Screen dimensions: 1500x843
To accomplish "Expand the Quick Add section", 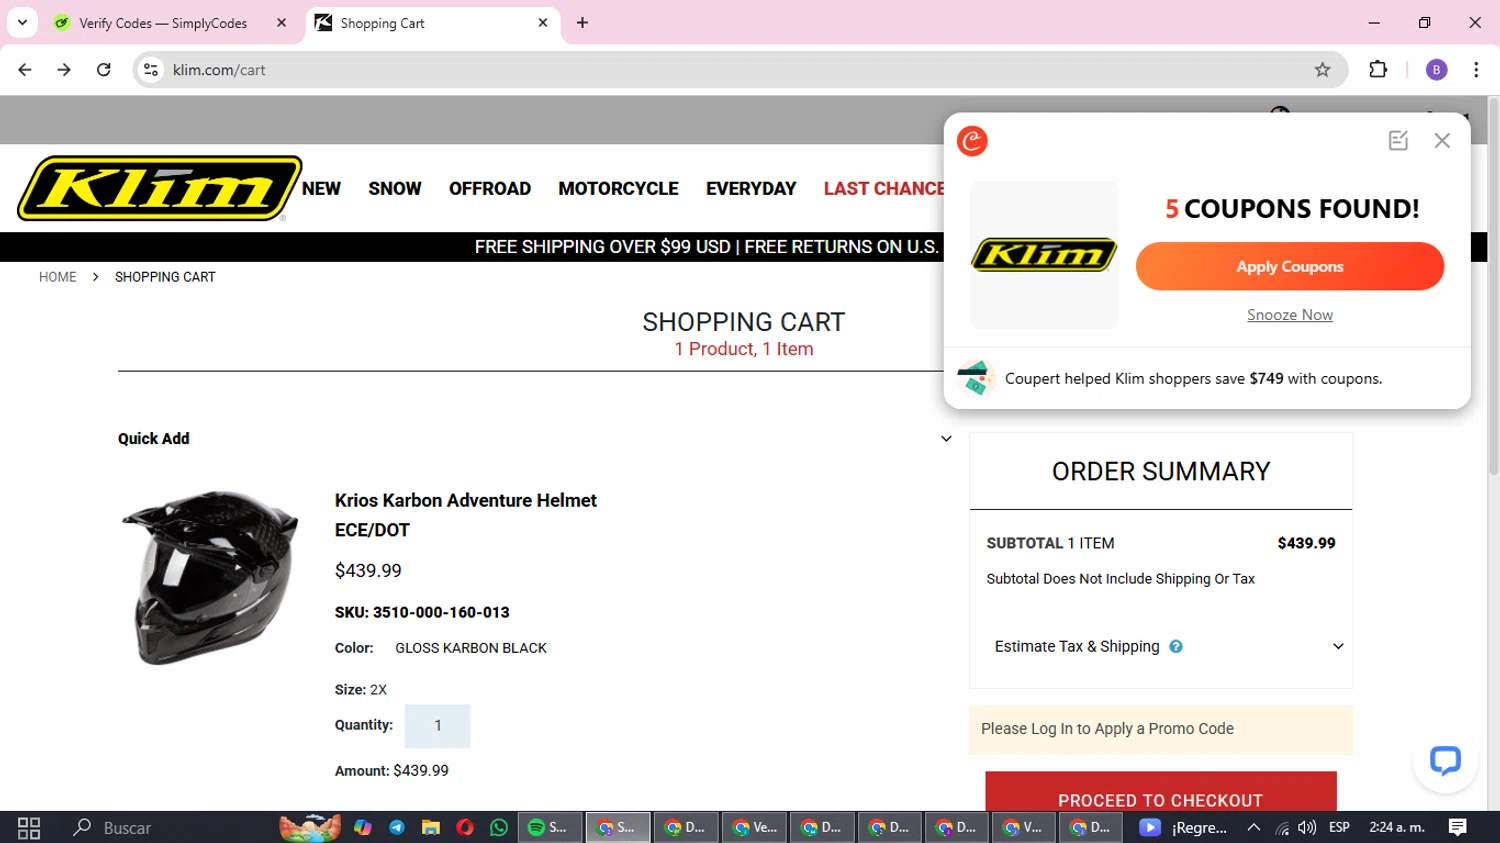I will pos(946,439).
